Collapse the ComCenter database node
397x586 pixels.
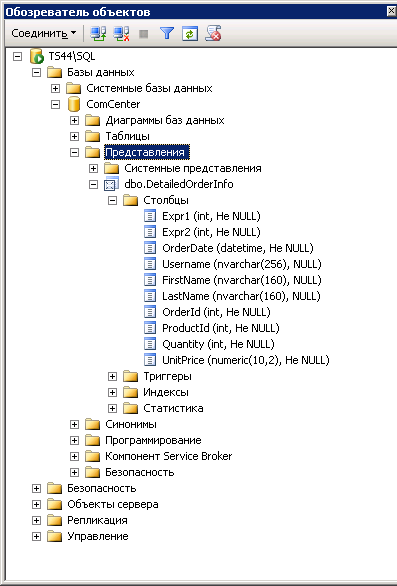pos(55,105)
